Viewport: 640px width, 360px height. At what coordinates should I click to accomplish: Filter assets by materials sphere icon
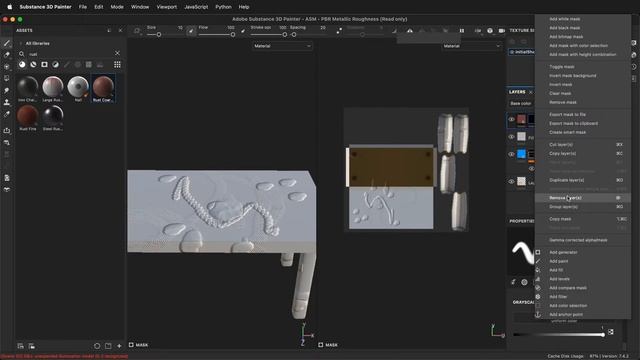click(x=22, y=64)
